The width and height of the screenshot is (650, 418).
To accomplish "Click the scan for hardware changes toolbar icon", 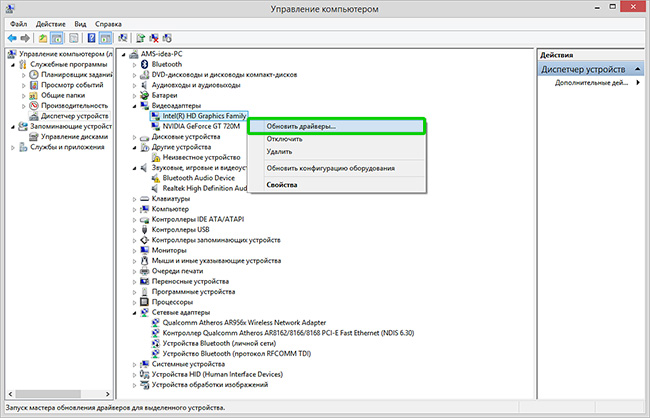I will pyautogui.click(x=123, y=39).
